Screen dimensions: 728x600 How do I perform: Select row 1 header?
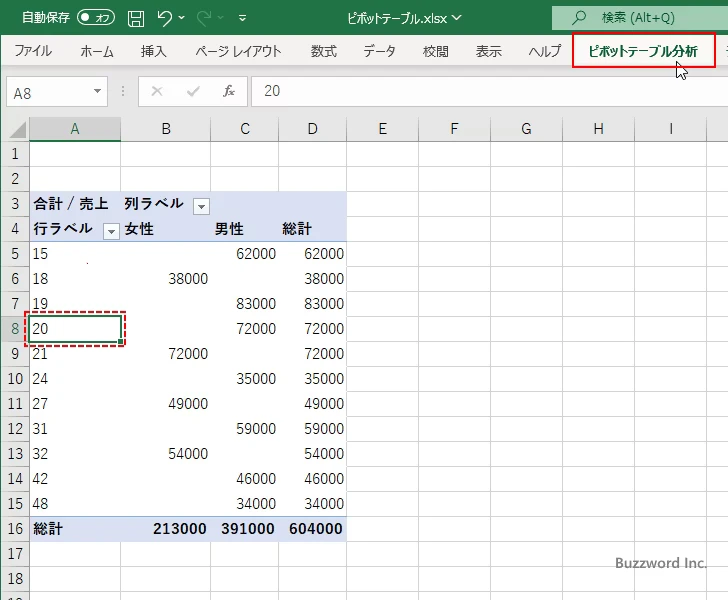(x=15, y=154)
